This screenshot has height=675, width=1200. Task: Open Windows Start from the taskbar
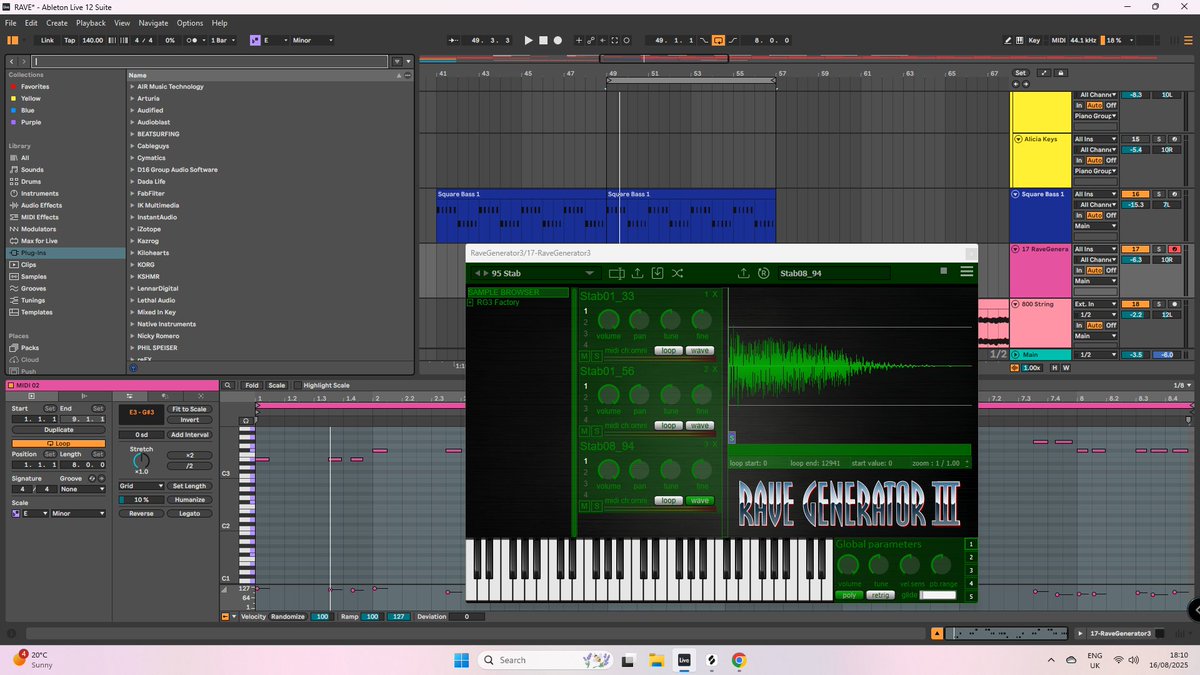[461, 660]
